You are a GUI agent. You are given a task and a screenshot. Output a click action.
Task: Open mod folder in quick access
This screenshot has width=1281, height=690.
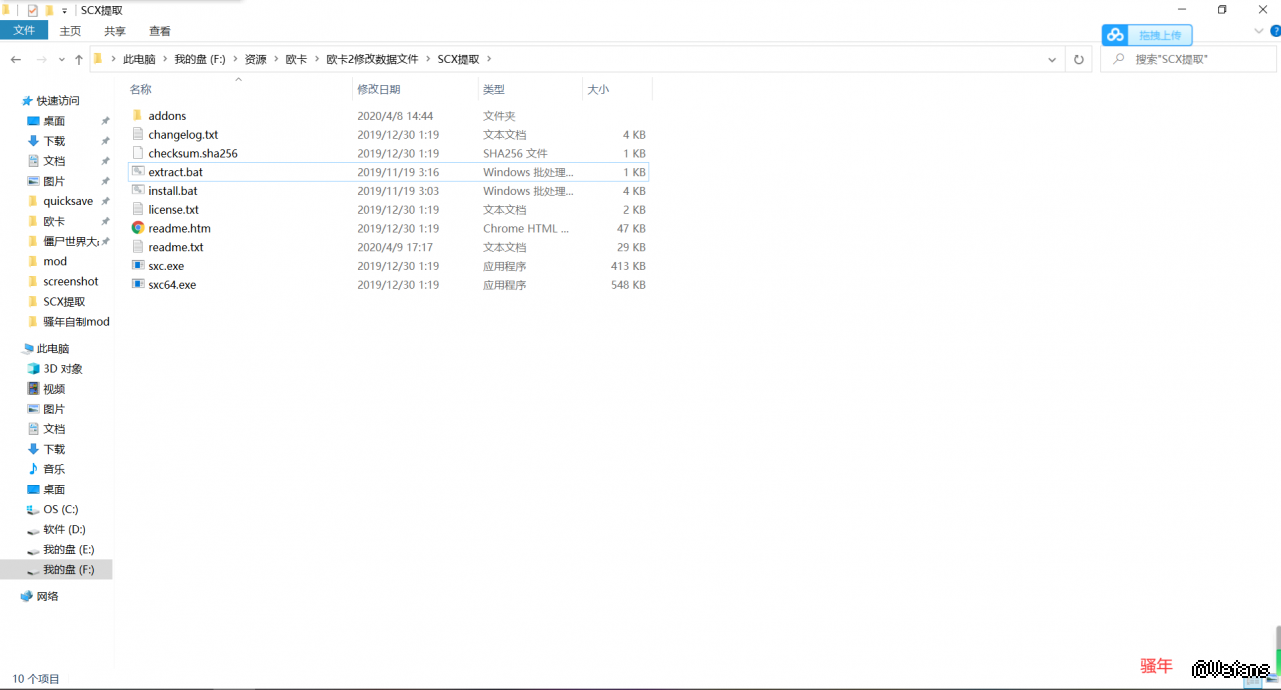(55, 261)
